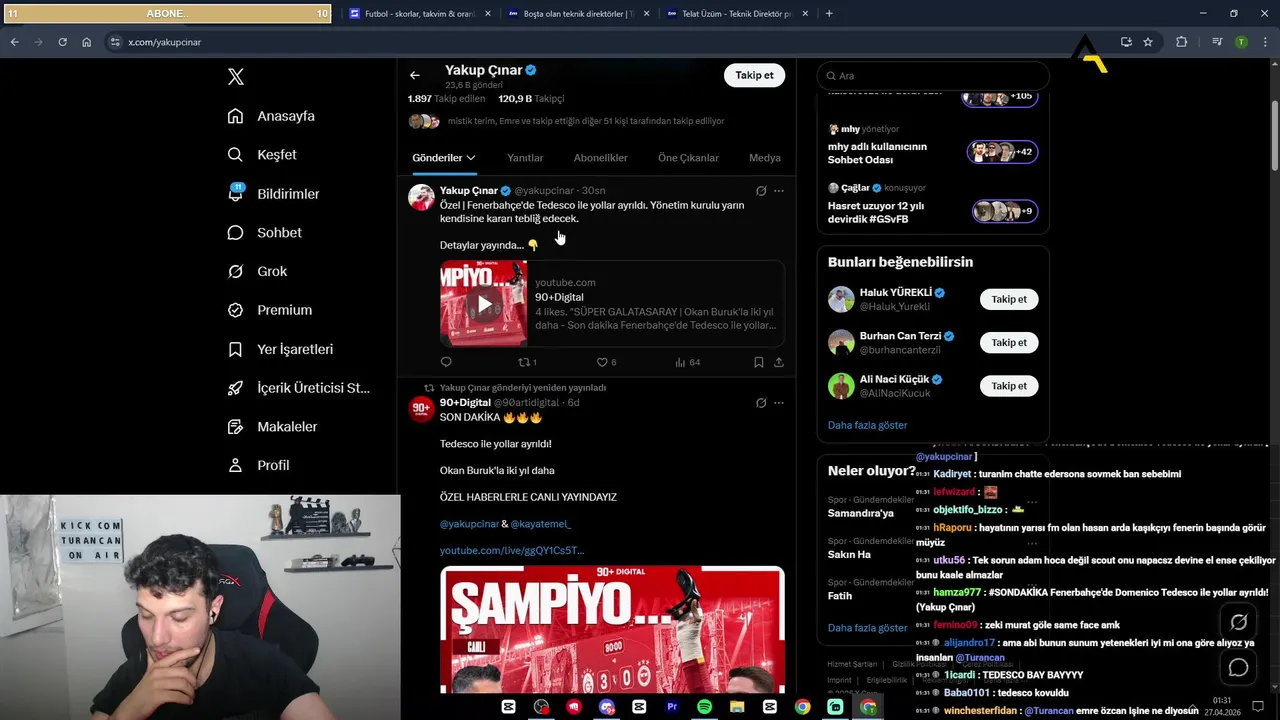
Task: Open Makaleler section
Action: (x=272, y=427)
